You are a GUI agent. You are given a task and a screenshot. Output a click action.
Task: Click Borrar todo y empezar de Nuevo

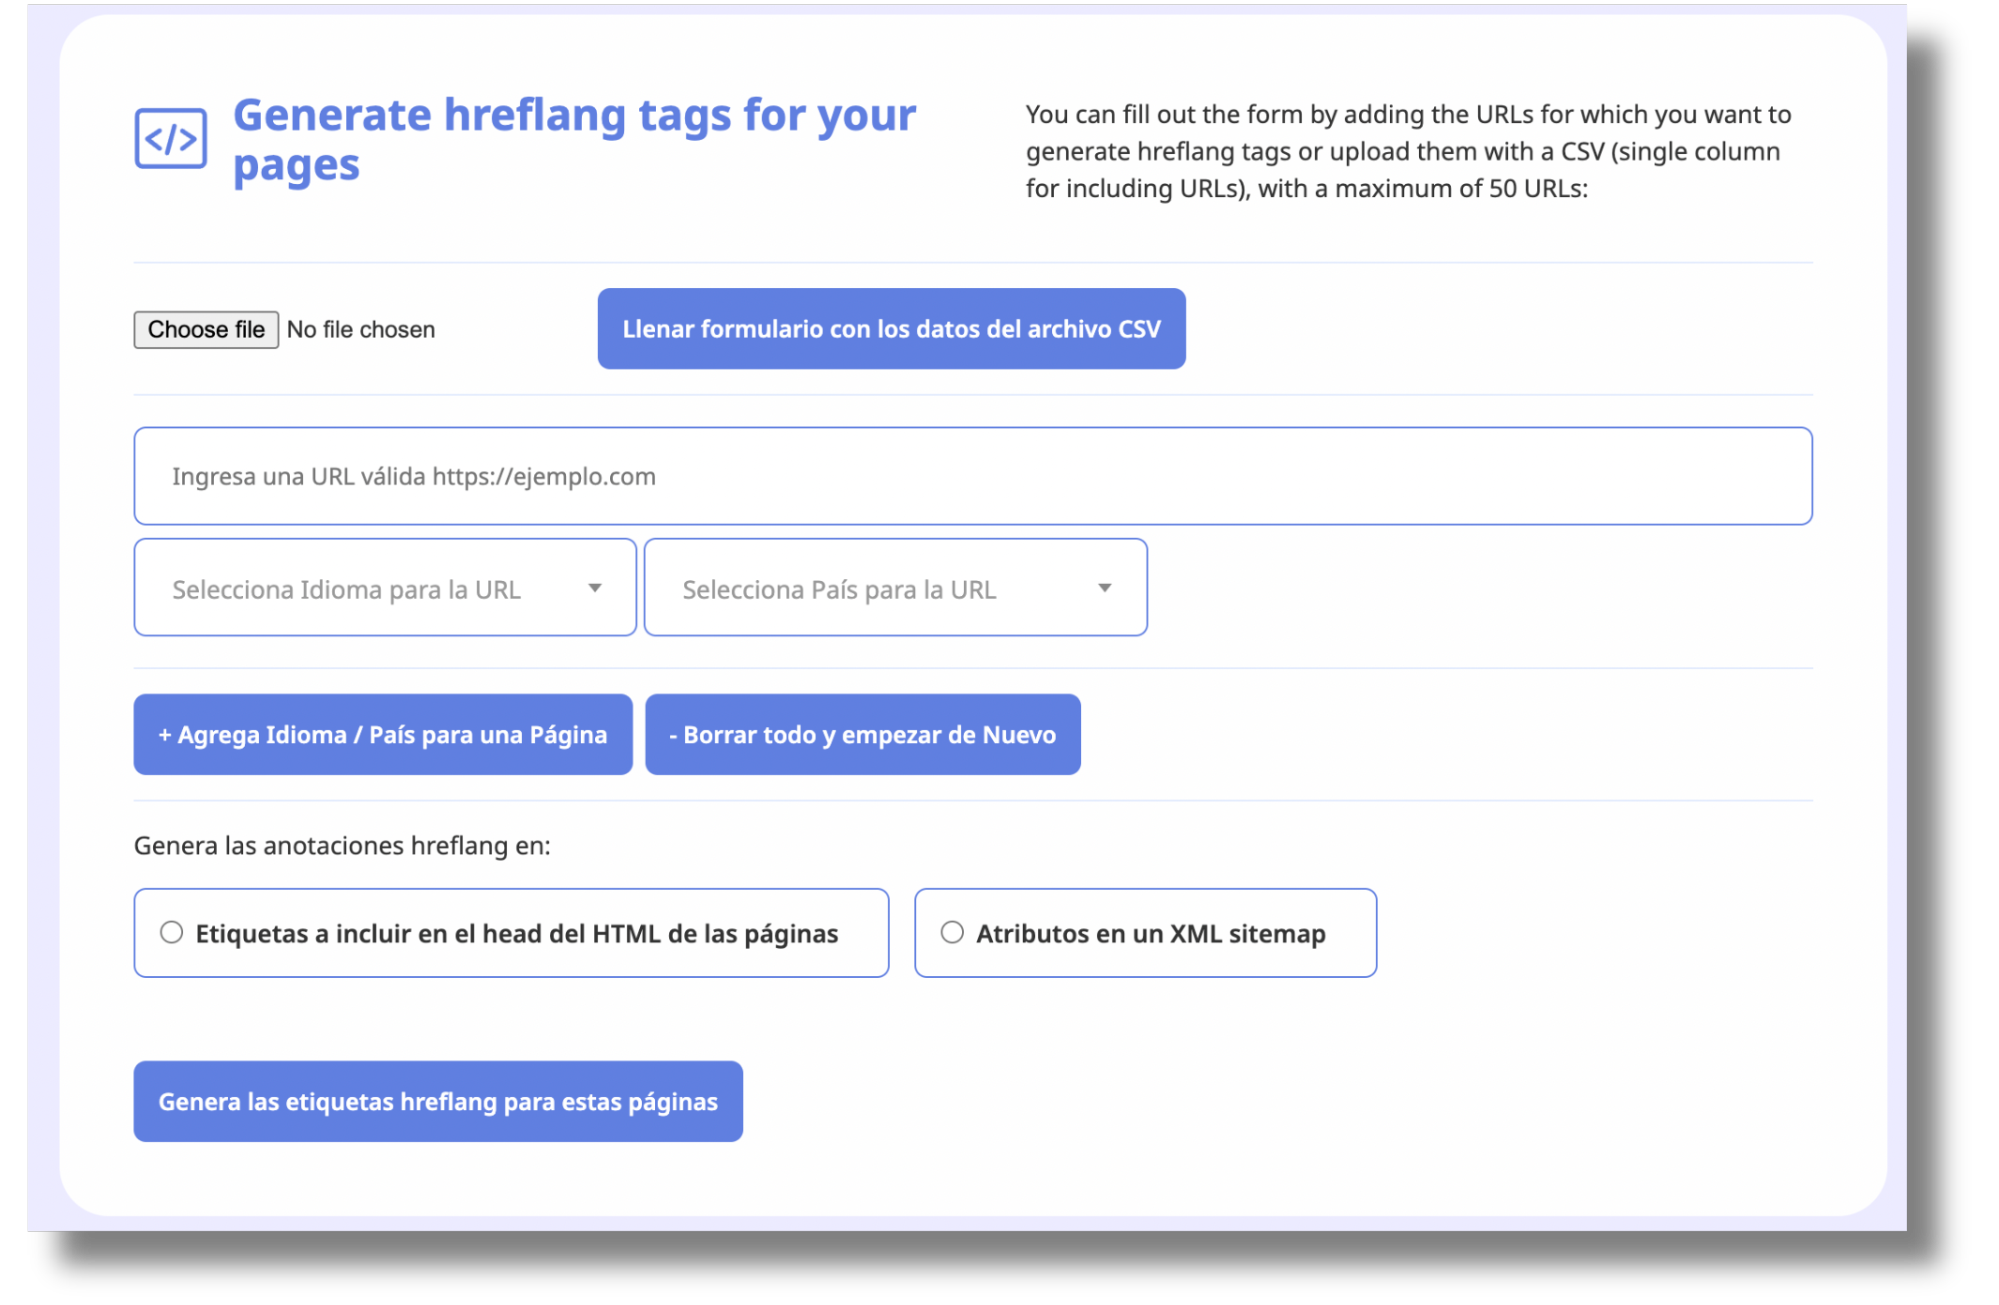pyautogui.click(x=863, y=735)
